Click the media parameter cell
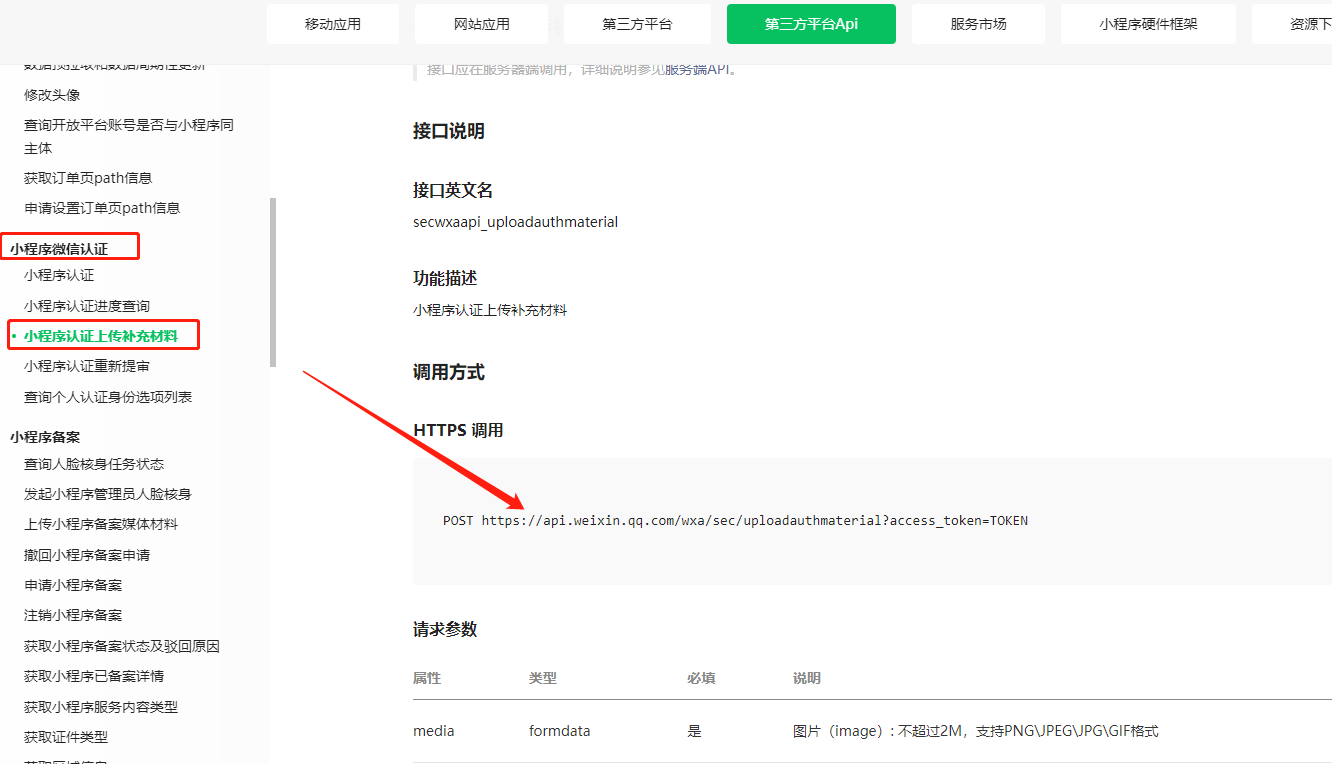Screen dimensions: 1332x764 pos(434,731)
